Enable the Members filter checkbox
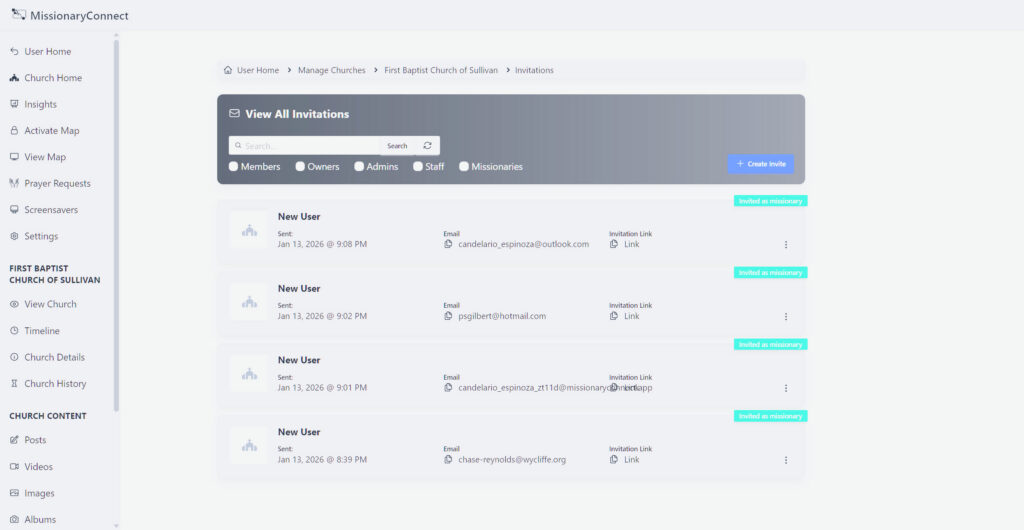 [234, 167]
